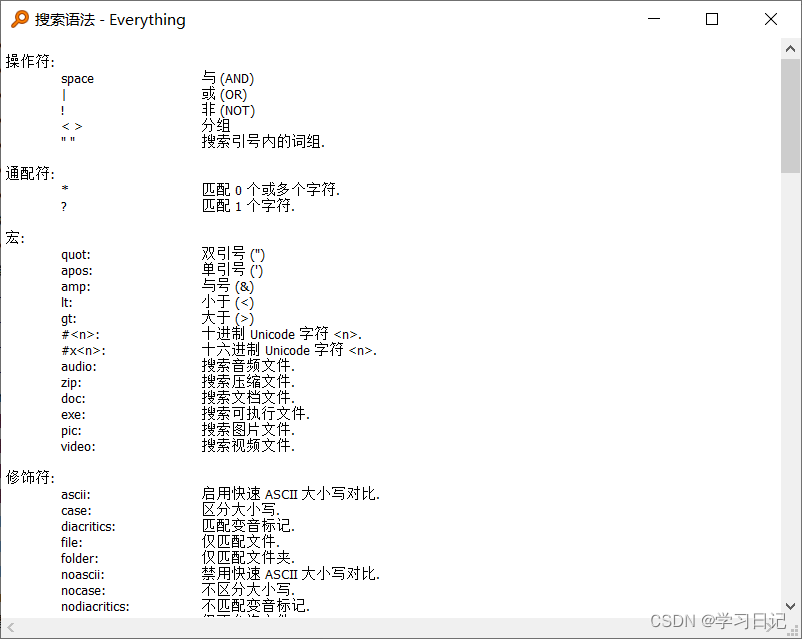
Task: Click the doc: document search macro entry
Action: pos(72,398)
